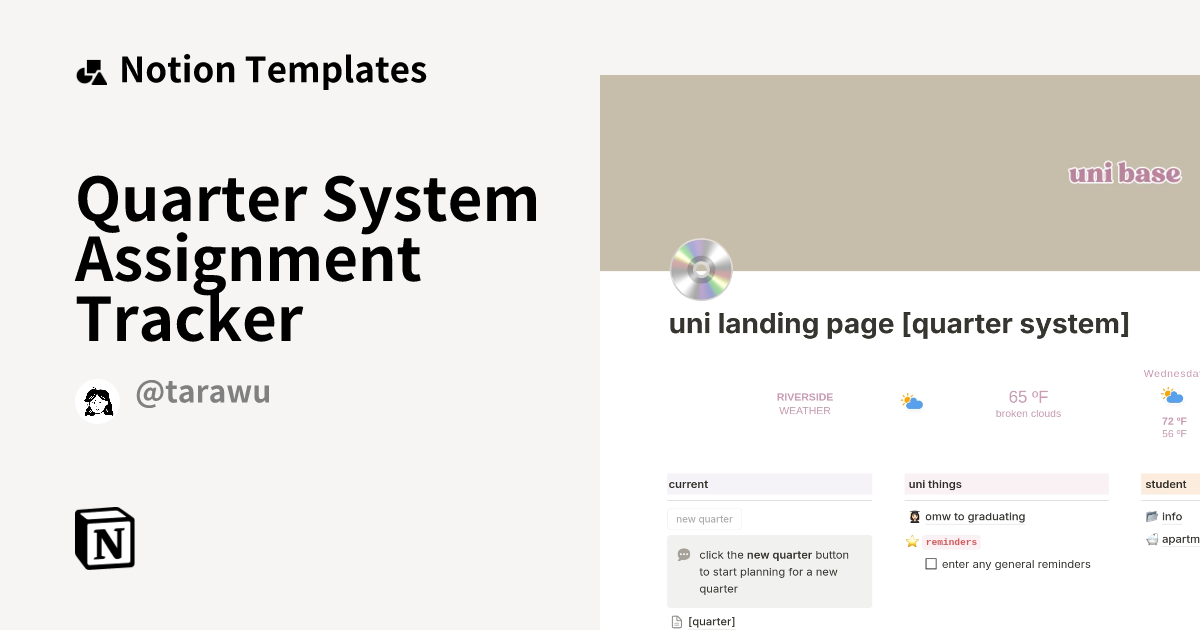Click the graduate emoji beside omw to graduating

point(914,516)
